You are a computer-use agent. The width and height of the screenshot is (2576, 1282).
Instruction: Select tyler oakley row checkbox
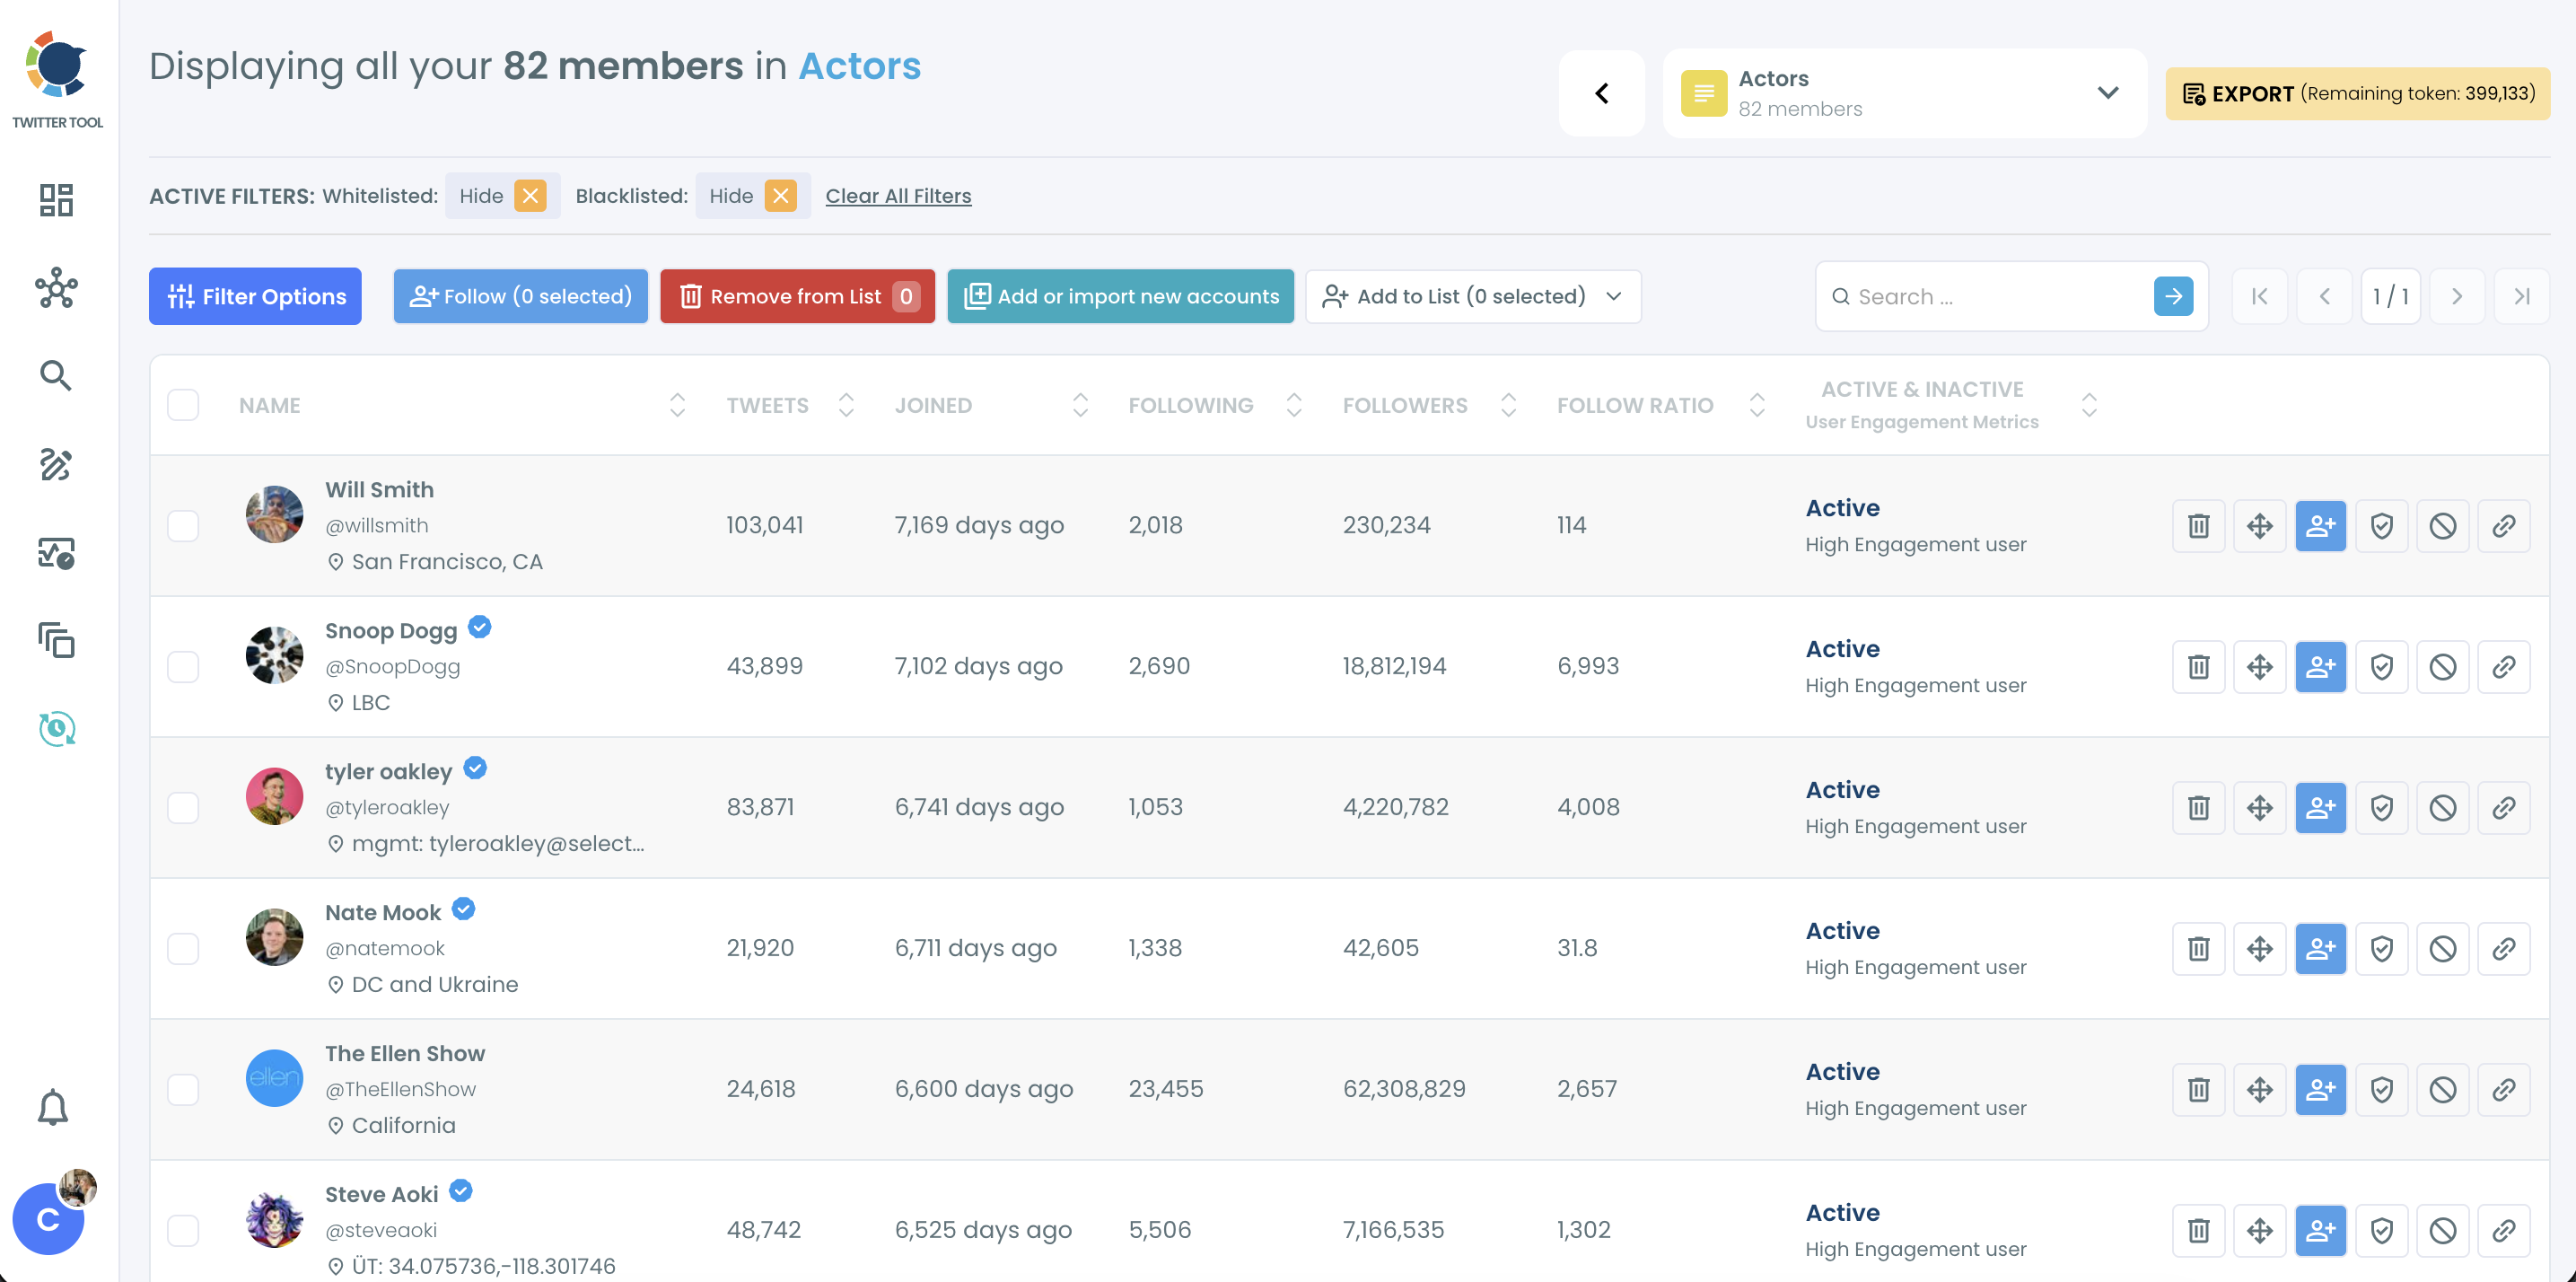tap(183, 808)
